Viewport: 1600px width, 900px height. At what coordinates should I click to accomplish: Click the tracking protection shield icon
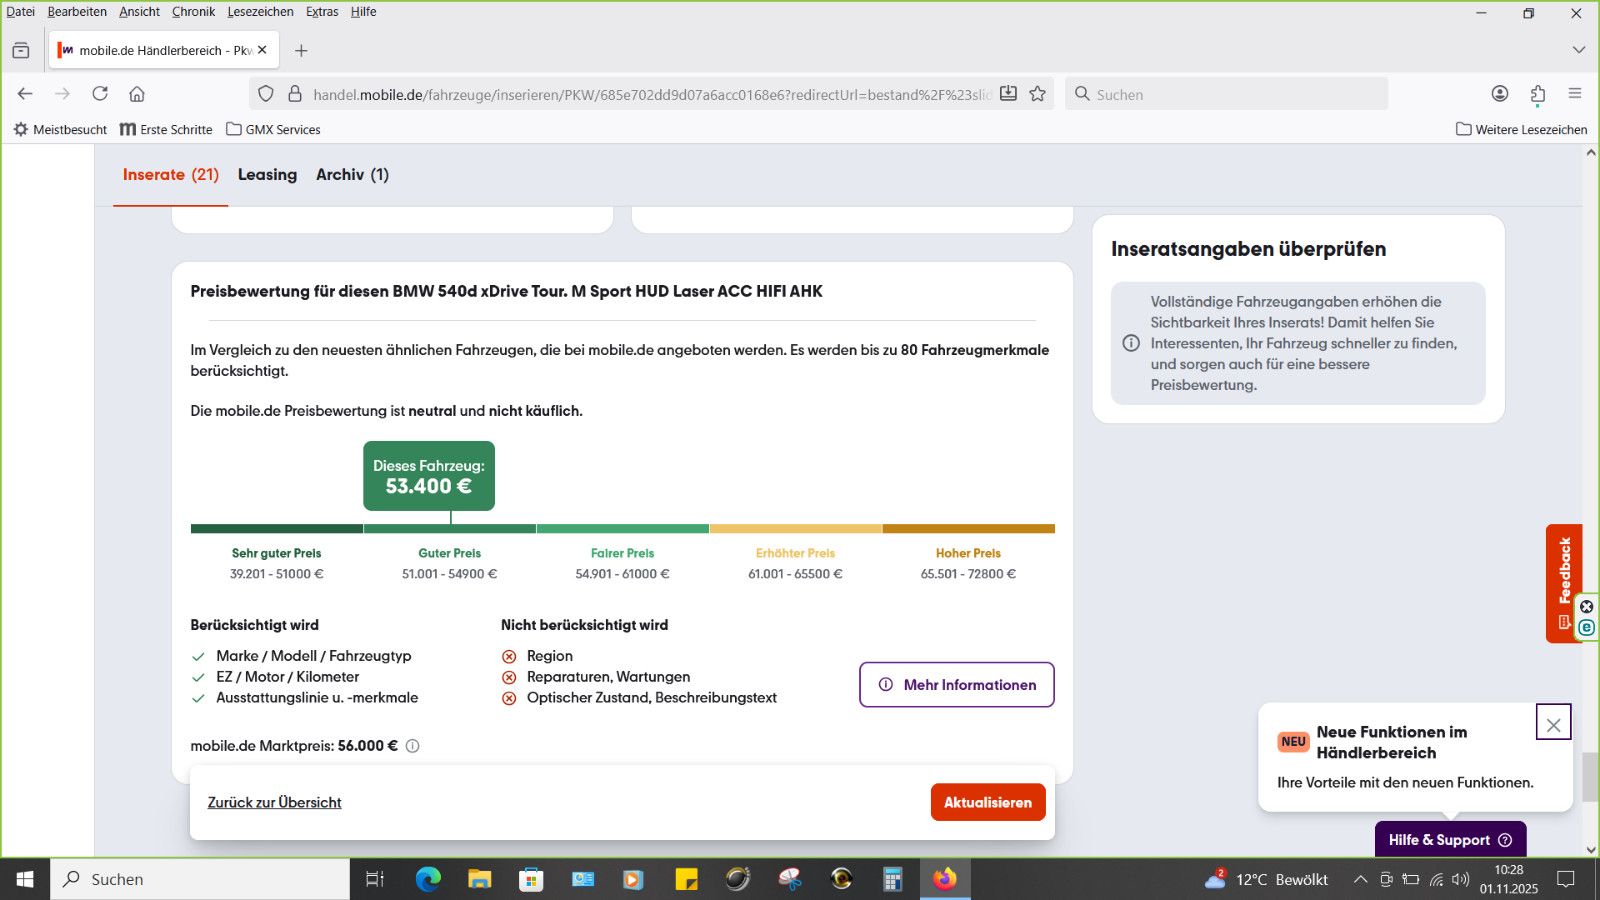coord(266,94)
